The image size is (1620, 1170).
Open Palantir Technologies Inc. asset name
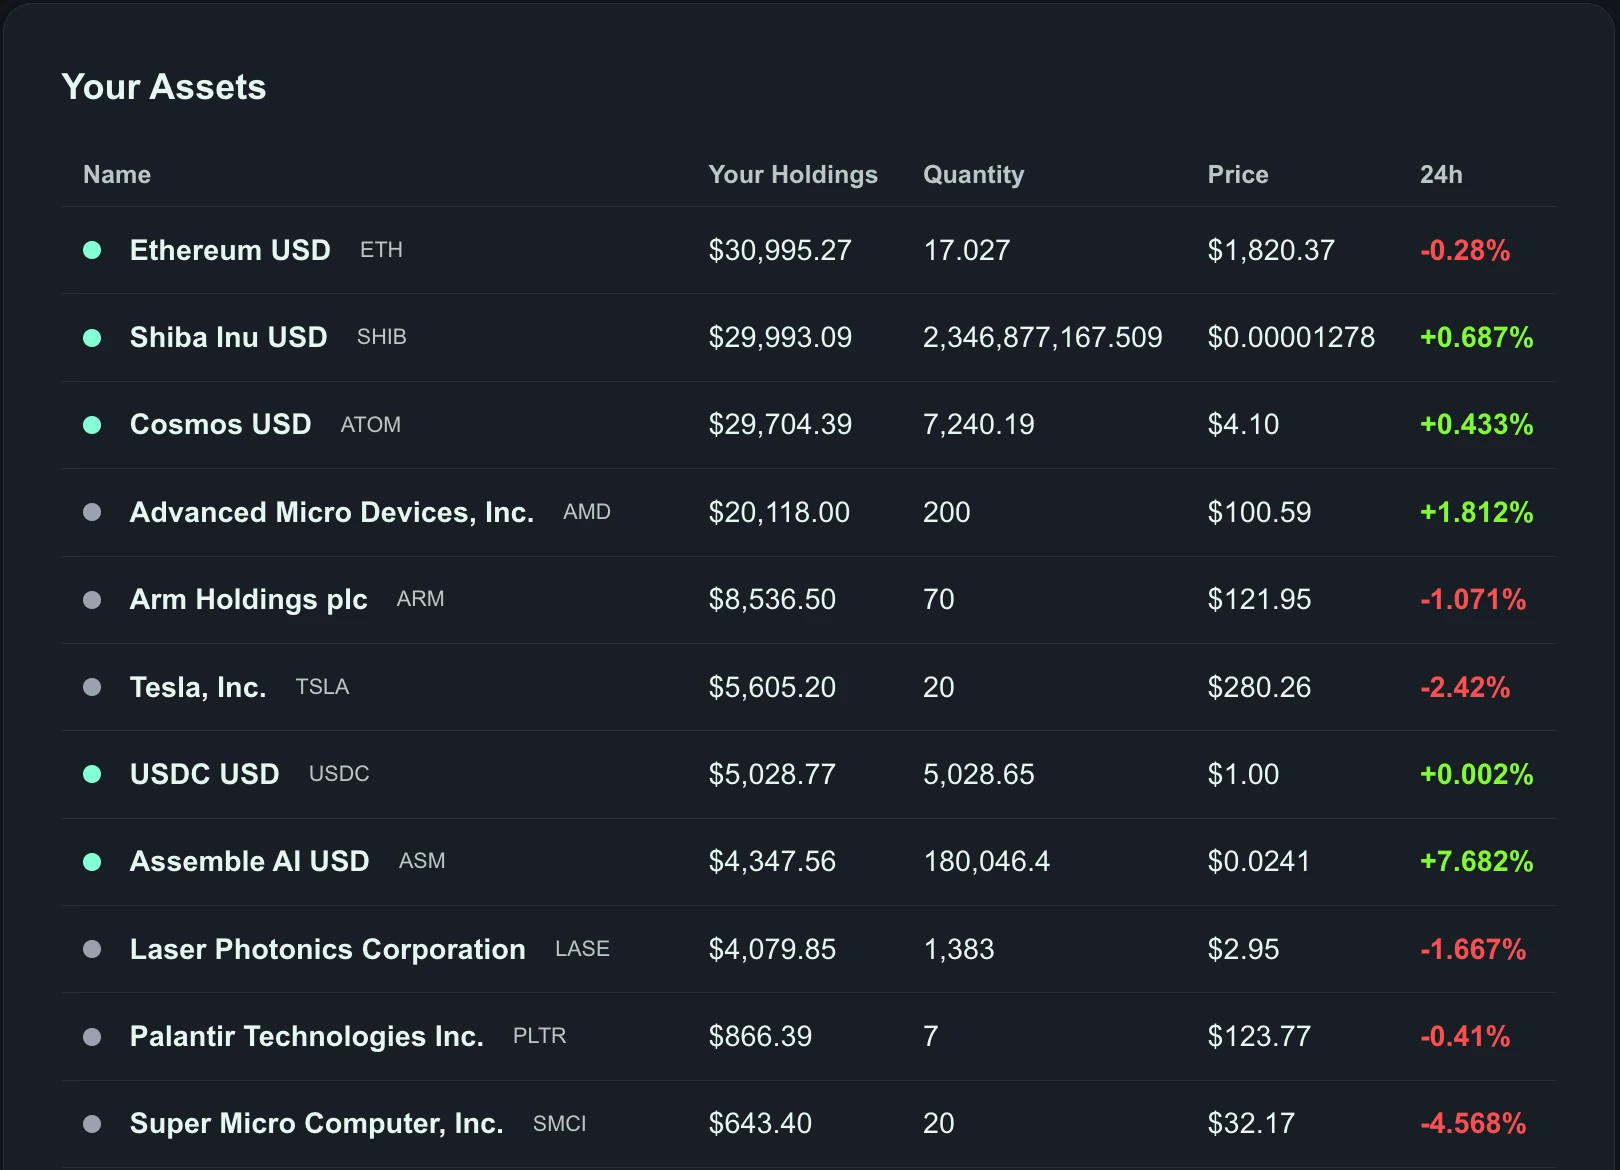(x=307, y=1037)
